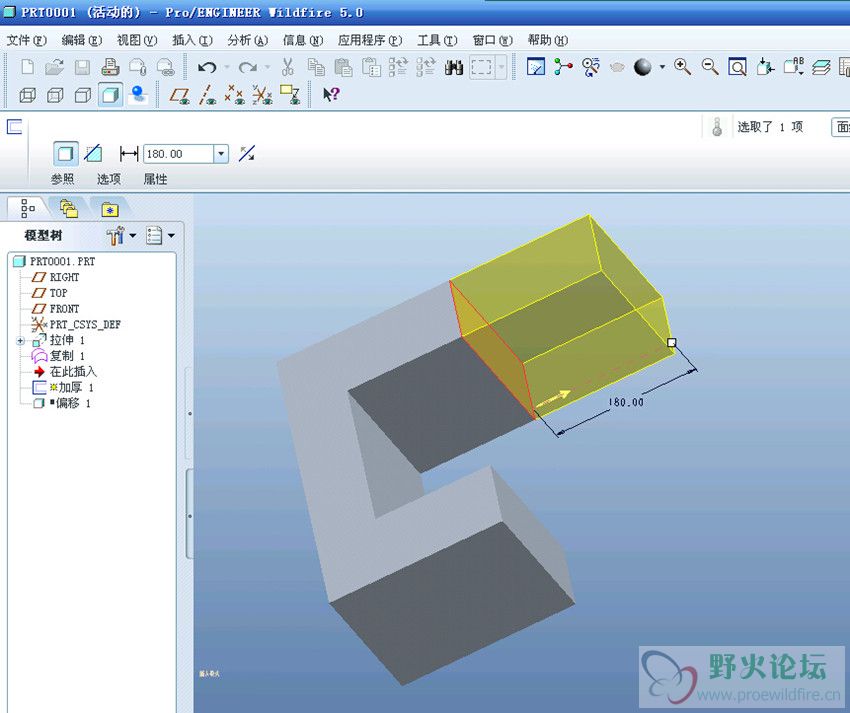Image resolution: width=850 pixels, height=713 pixels.
Task: Open model tree show dropdown arrow
Action: click(171, 235)
